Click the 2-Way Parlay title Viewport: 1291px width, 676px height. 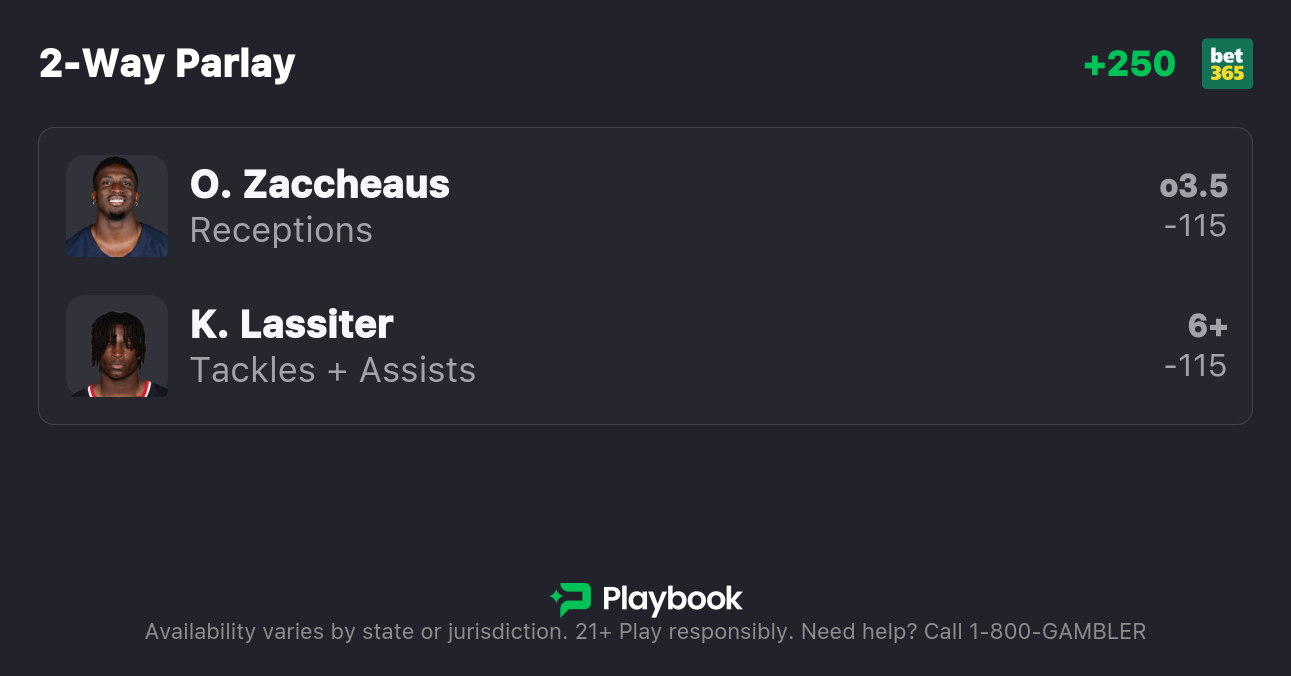pos(167,64)
